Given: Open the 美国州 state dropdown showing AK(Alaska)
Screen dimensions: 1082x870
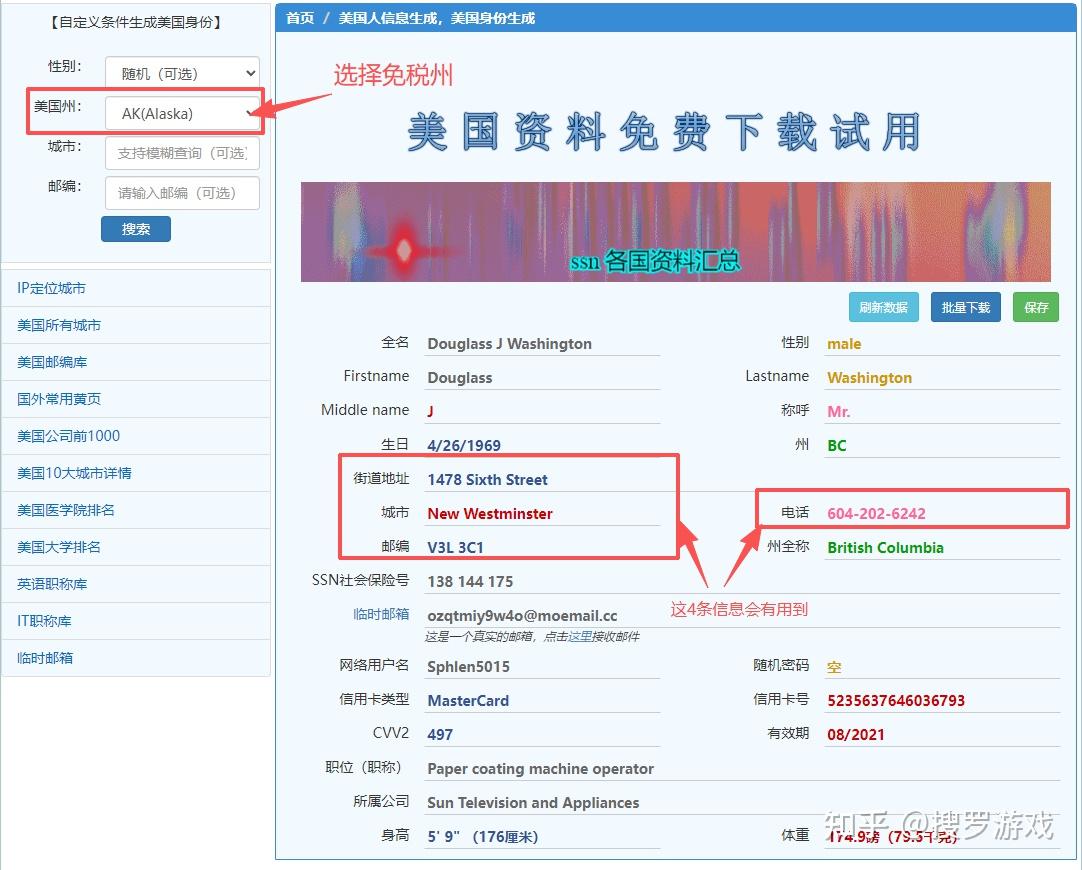Looking at the screenshot, I should 182,113.
